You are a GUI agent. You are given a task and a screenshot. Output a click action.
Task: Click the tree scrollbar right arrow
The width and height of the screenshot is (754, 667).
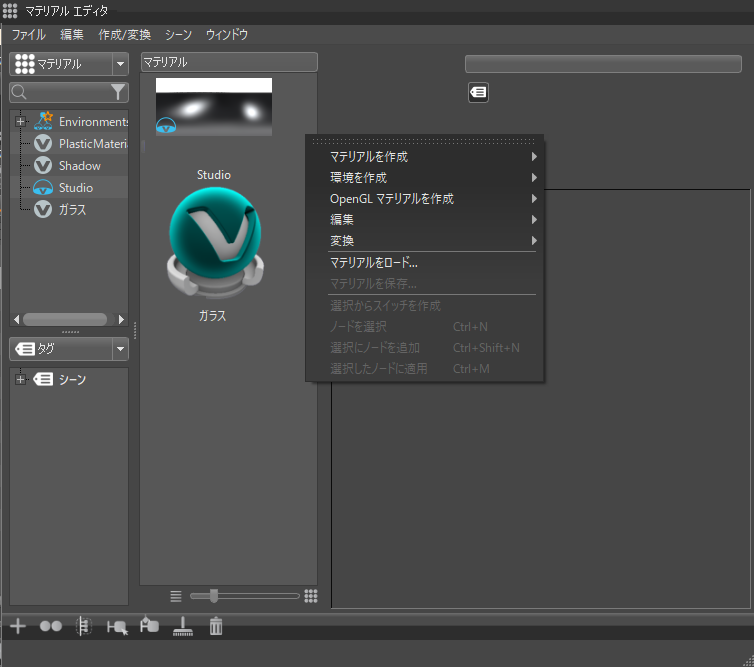(x=121, y=319)
